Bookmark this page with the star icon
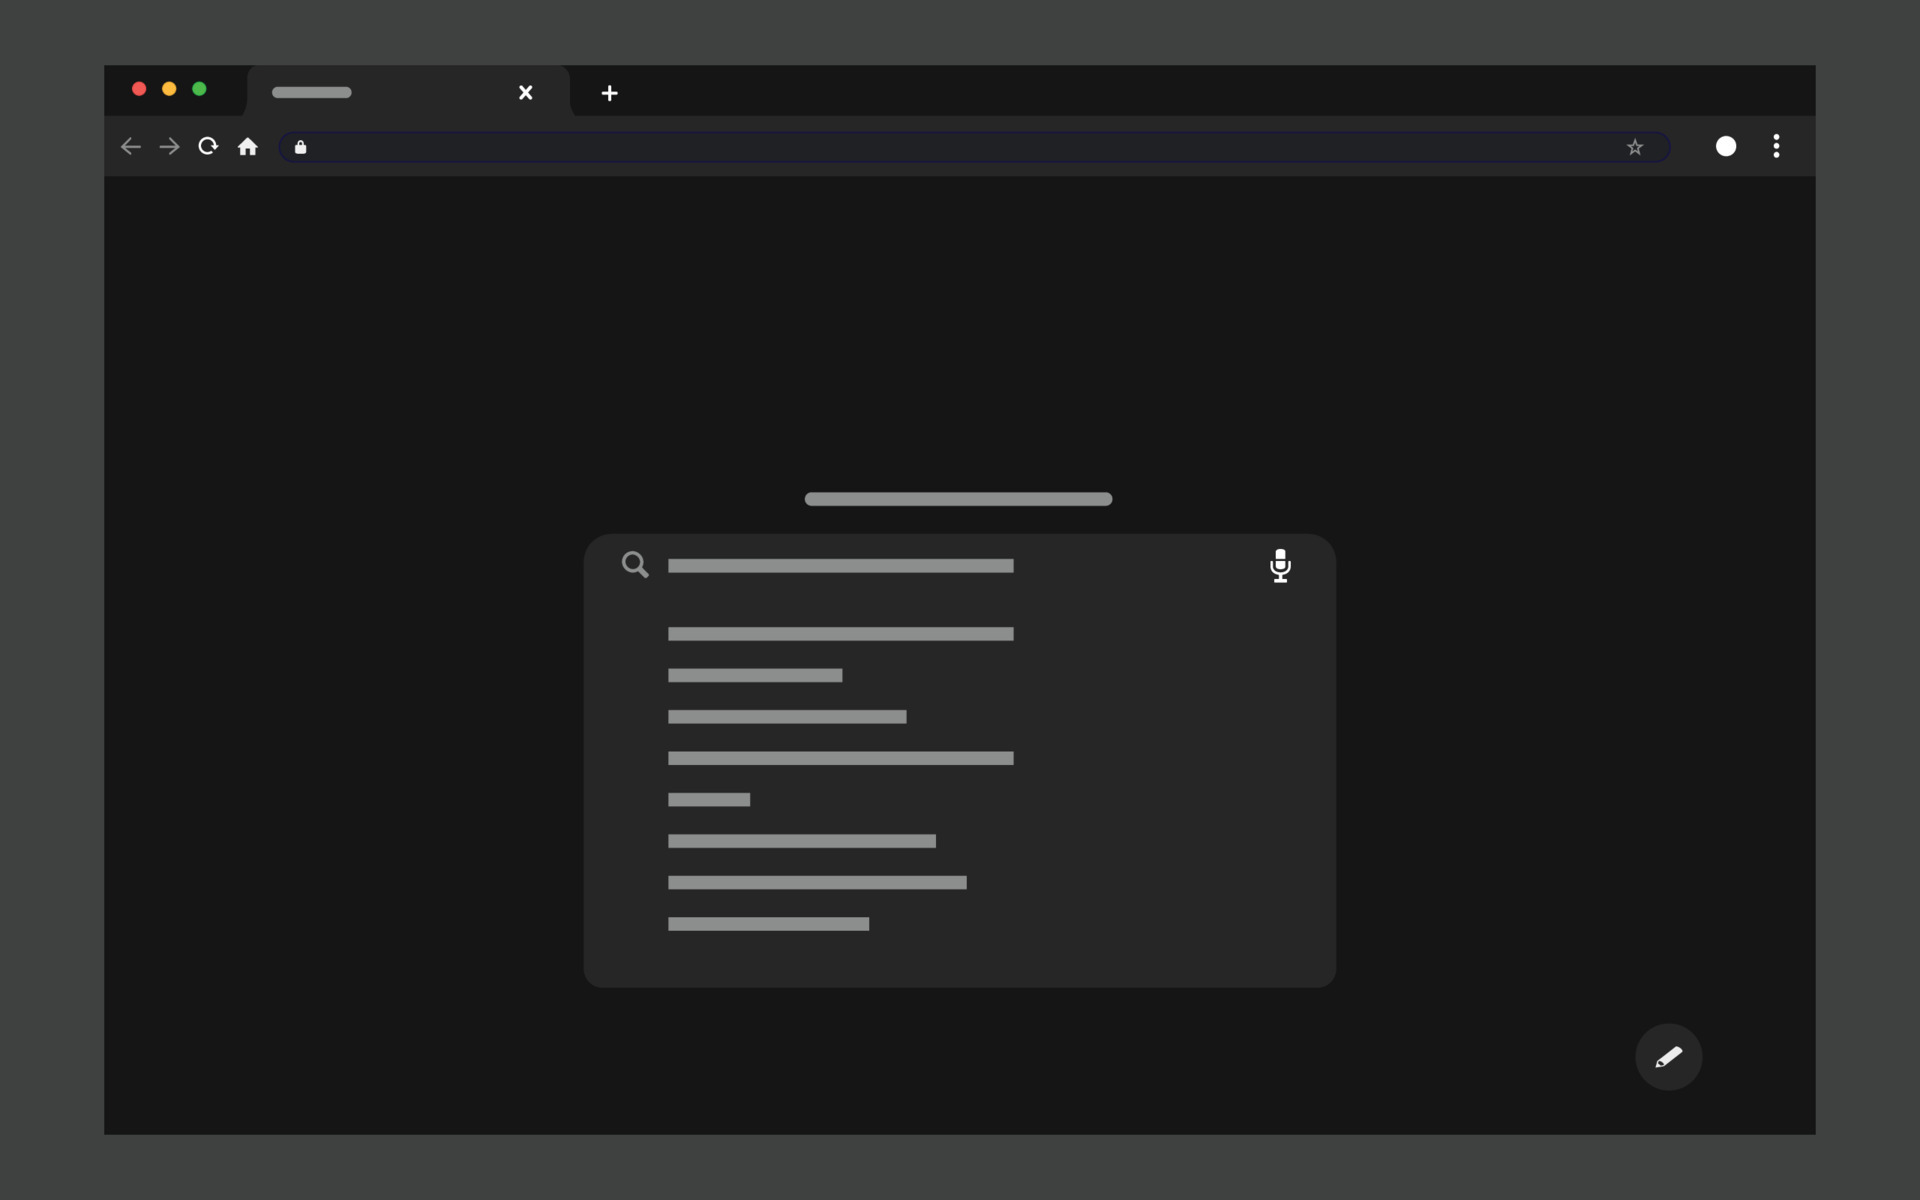The width and height of the screenshot is (1920, 1200). coord(1635,147)
